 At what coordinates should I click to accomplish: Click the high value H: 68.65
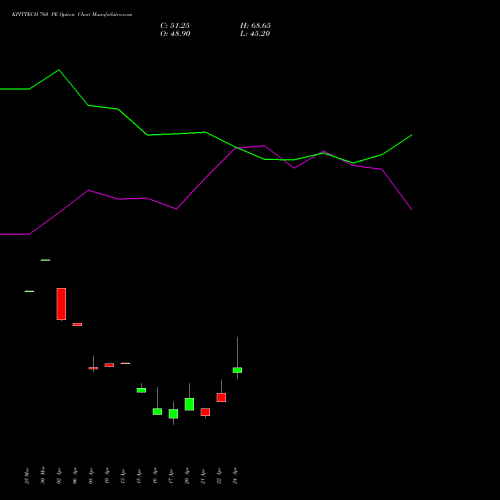[x=255, y=26]
